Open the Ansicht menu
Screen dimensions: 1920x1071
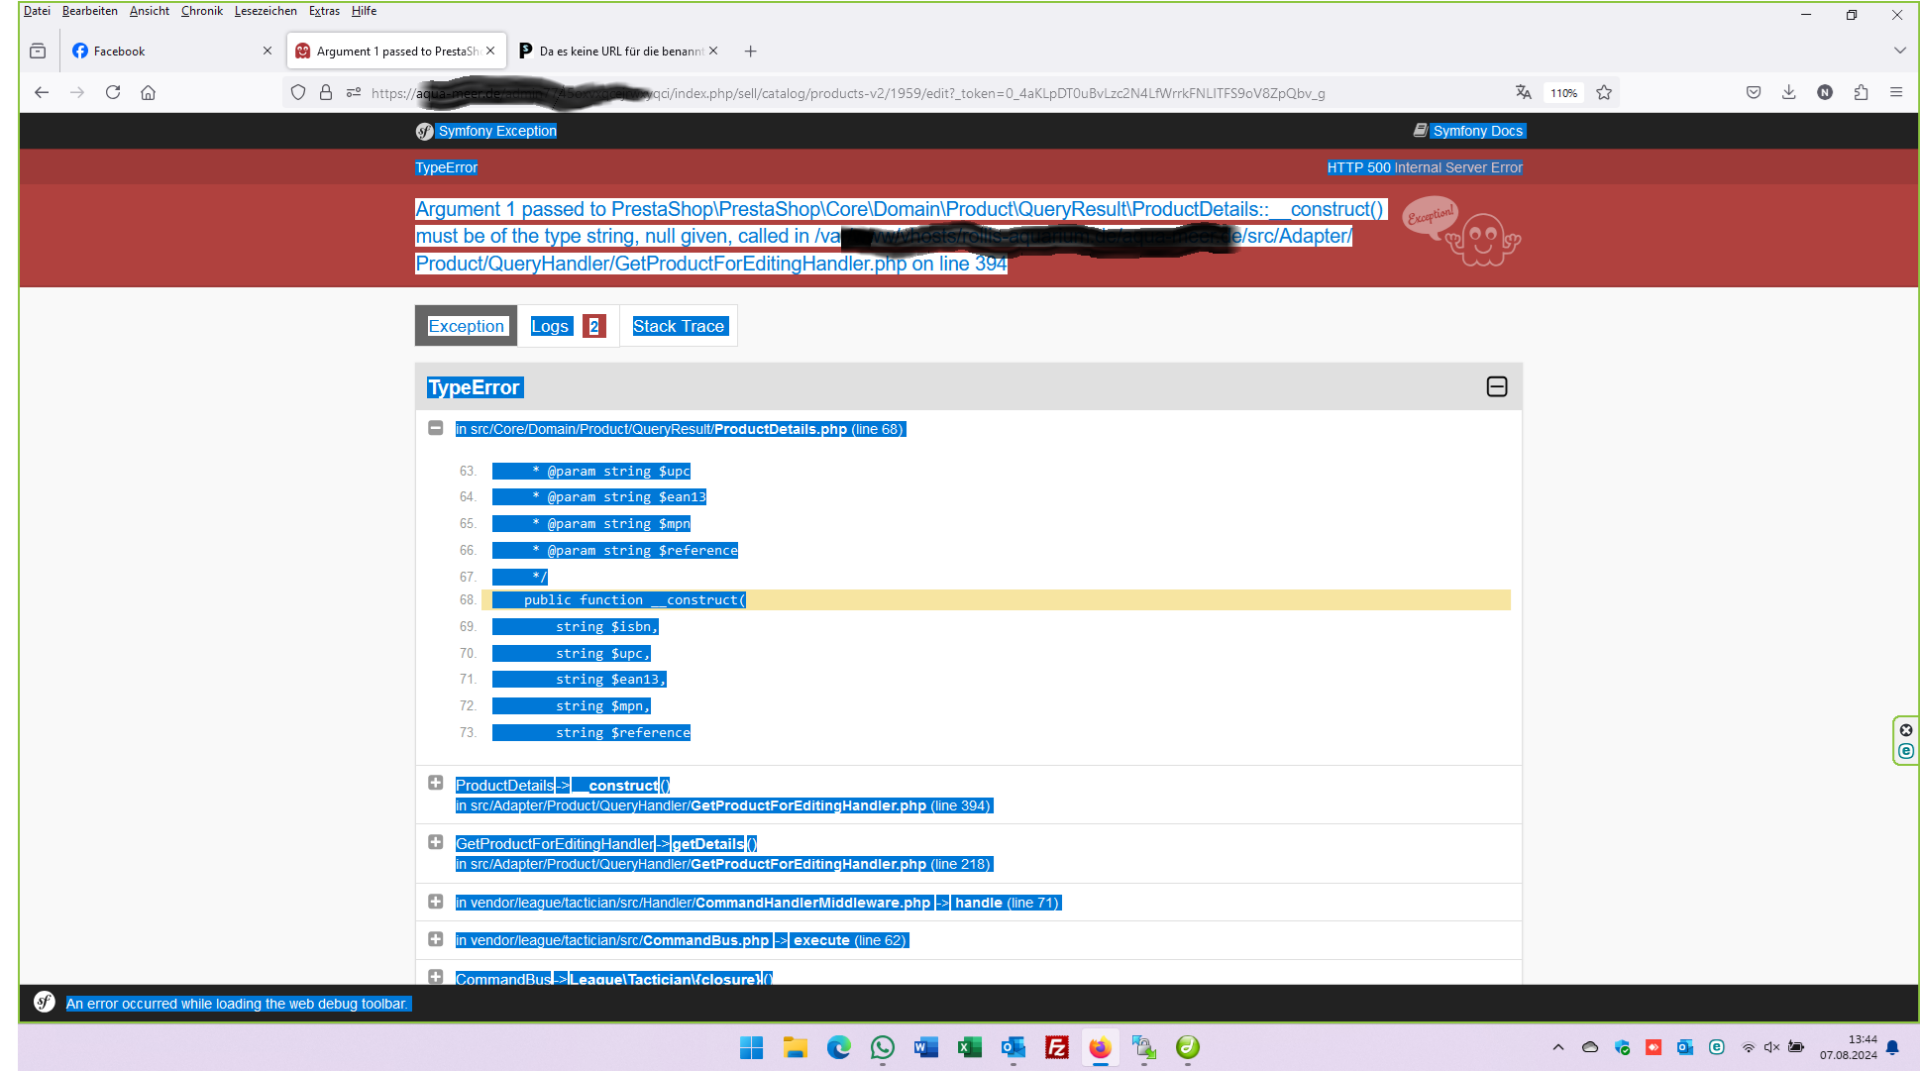click(x=149, y=11)
